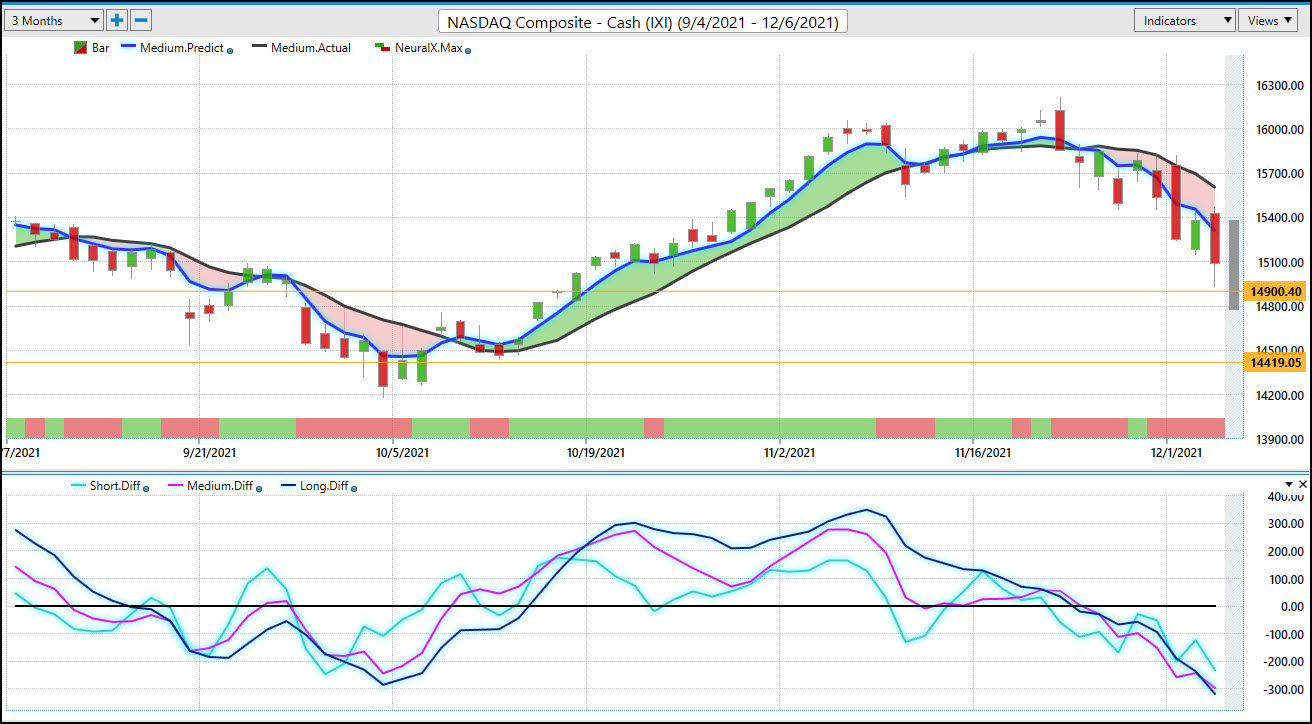1312x724 pixels.
Task: Click the 11/2/2021 date axis label
Action: coord(790,453)
